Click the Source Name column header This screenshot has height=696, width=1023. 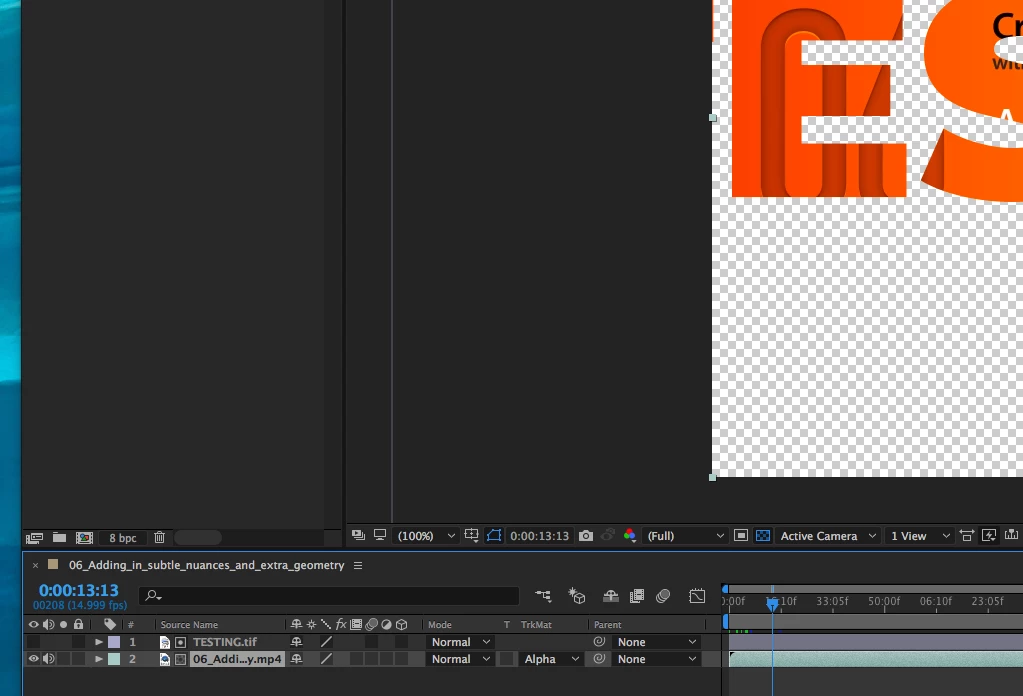pyautogui.click(x=189, y=625)
